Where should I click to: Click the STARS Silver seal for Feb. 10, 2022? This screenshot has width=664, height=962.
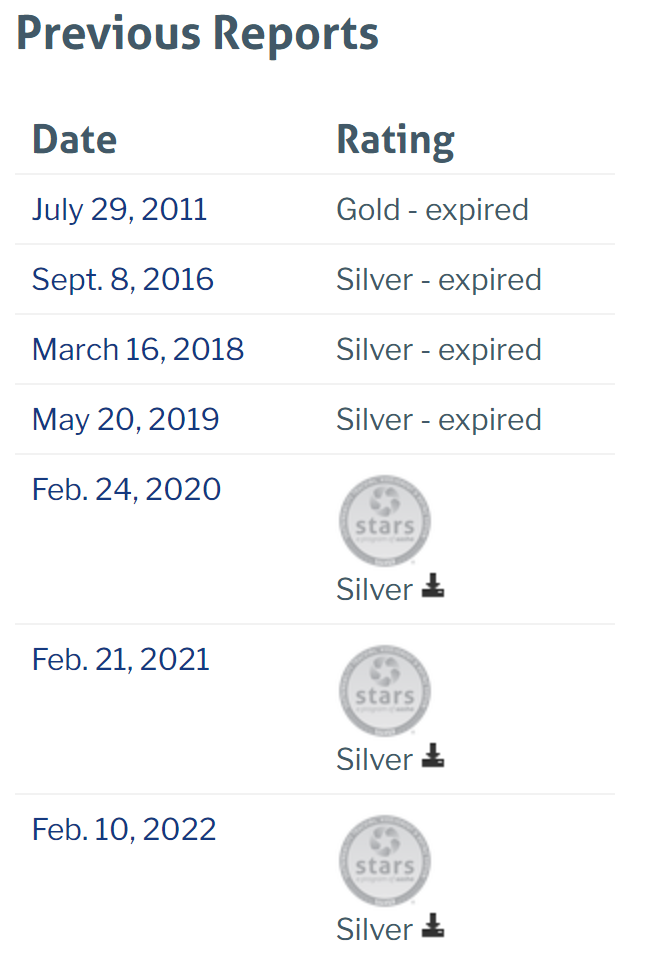[x=385, y=861]
